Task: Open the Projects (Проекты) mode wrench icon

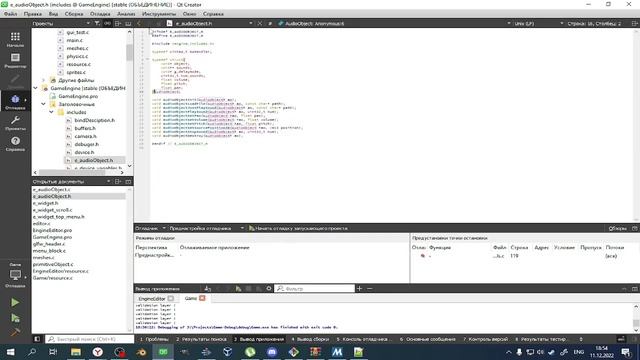Action: (x=15, y=122)
